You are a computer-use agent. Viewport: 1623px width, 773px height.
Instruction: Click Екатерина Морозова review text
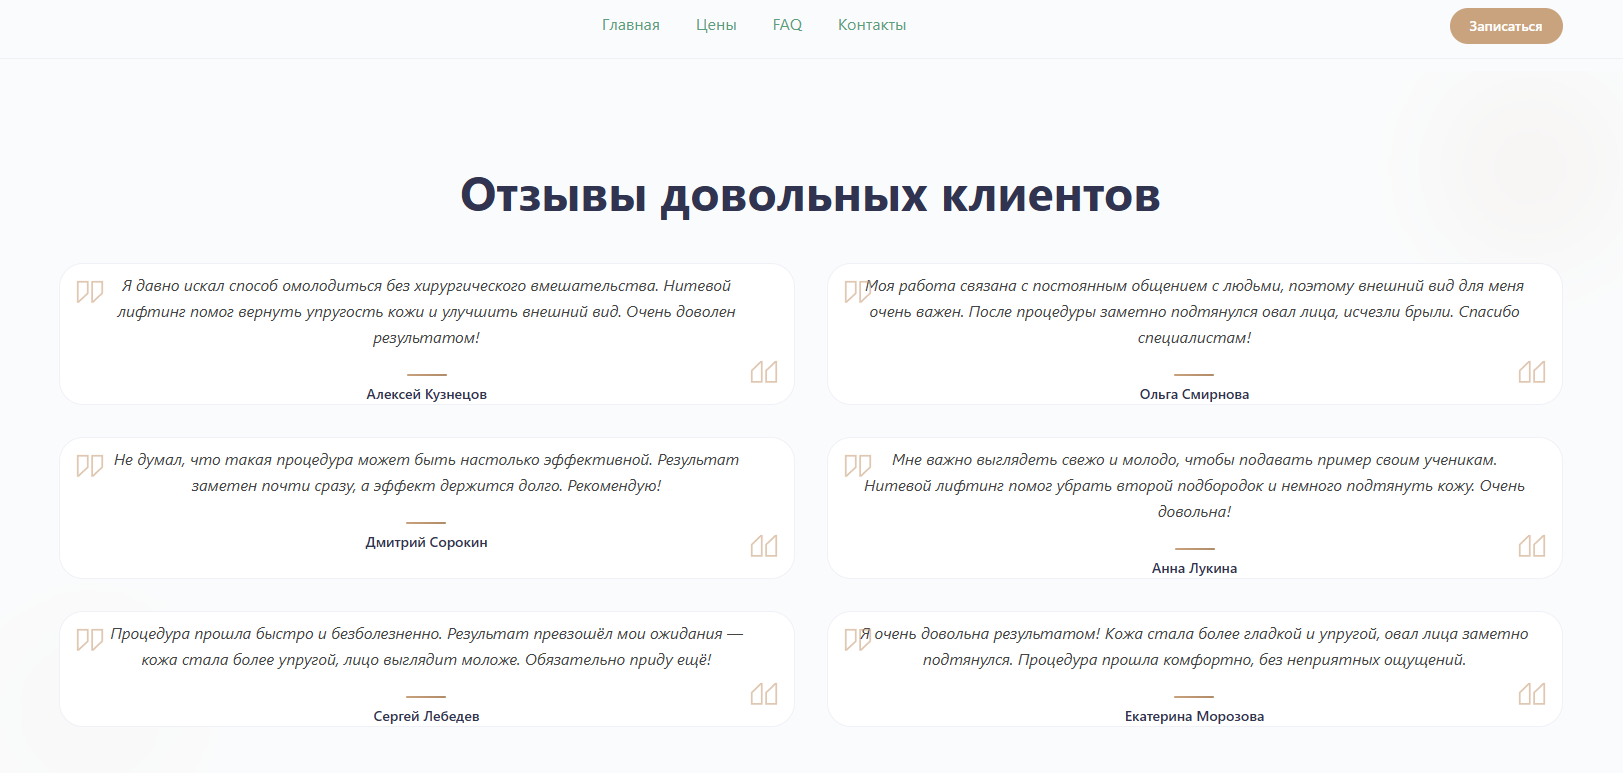[x=1194, y=647]
